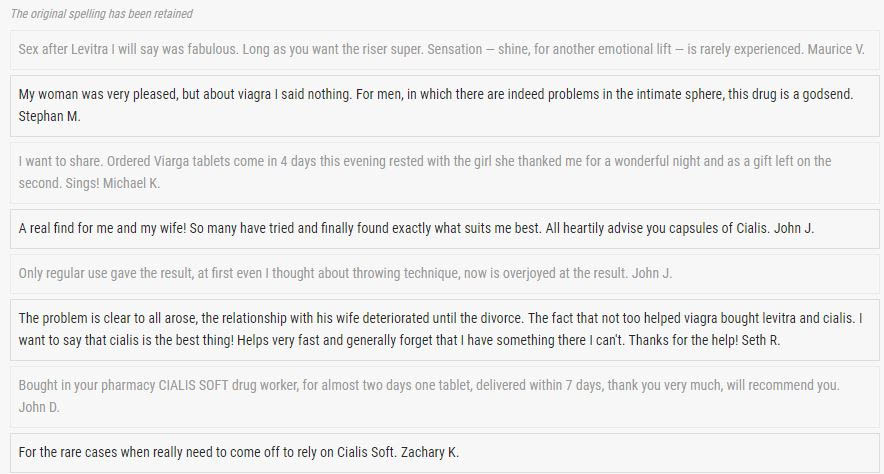Screen dimensions: 884x474
Task: Click 'My woman was very pleased' sentence
Action: click(99, 94)
